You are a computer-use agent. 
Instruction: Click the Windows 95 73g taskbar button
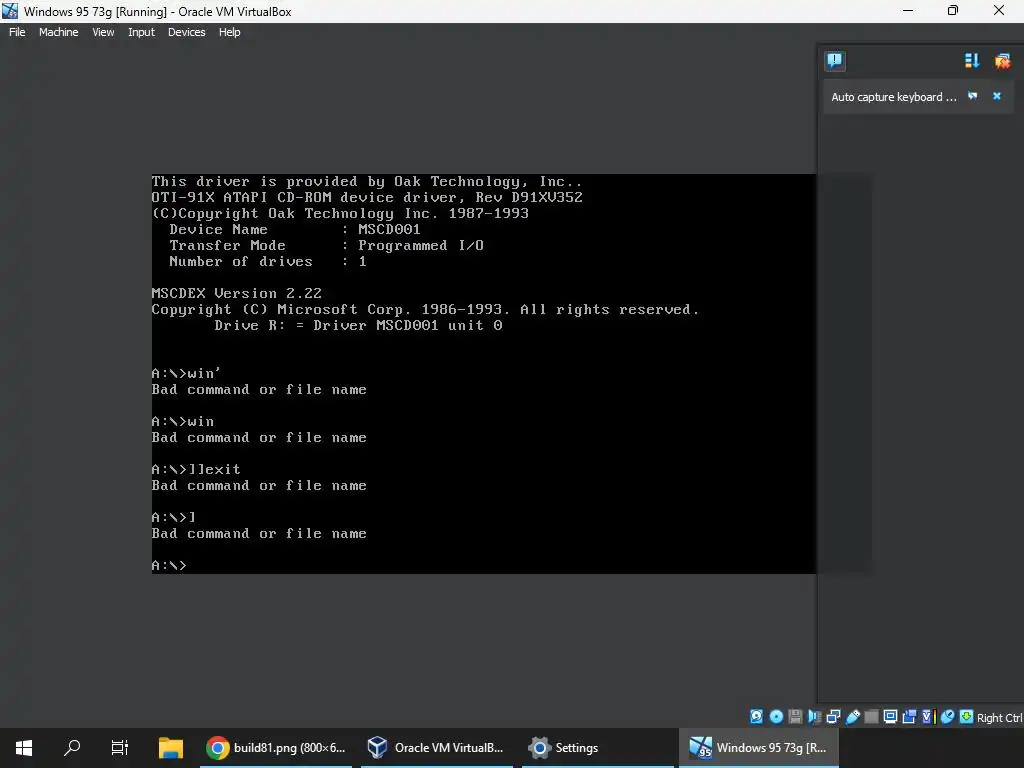[759, 748]
